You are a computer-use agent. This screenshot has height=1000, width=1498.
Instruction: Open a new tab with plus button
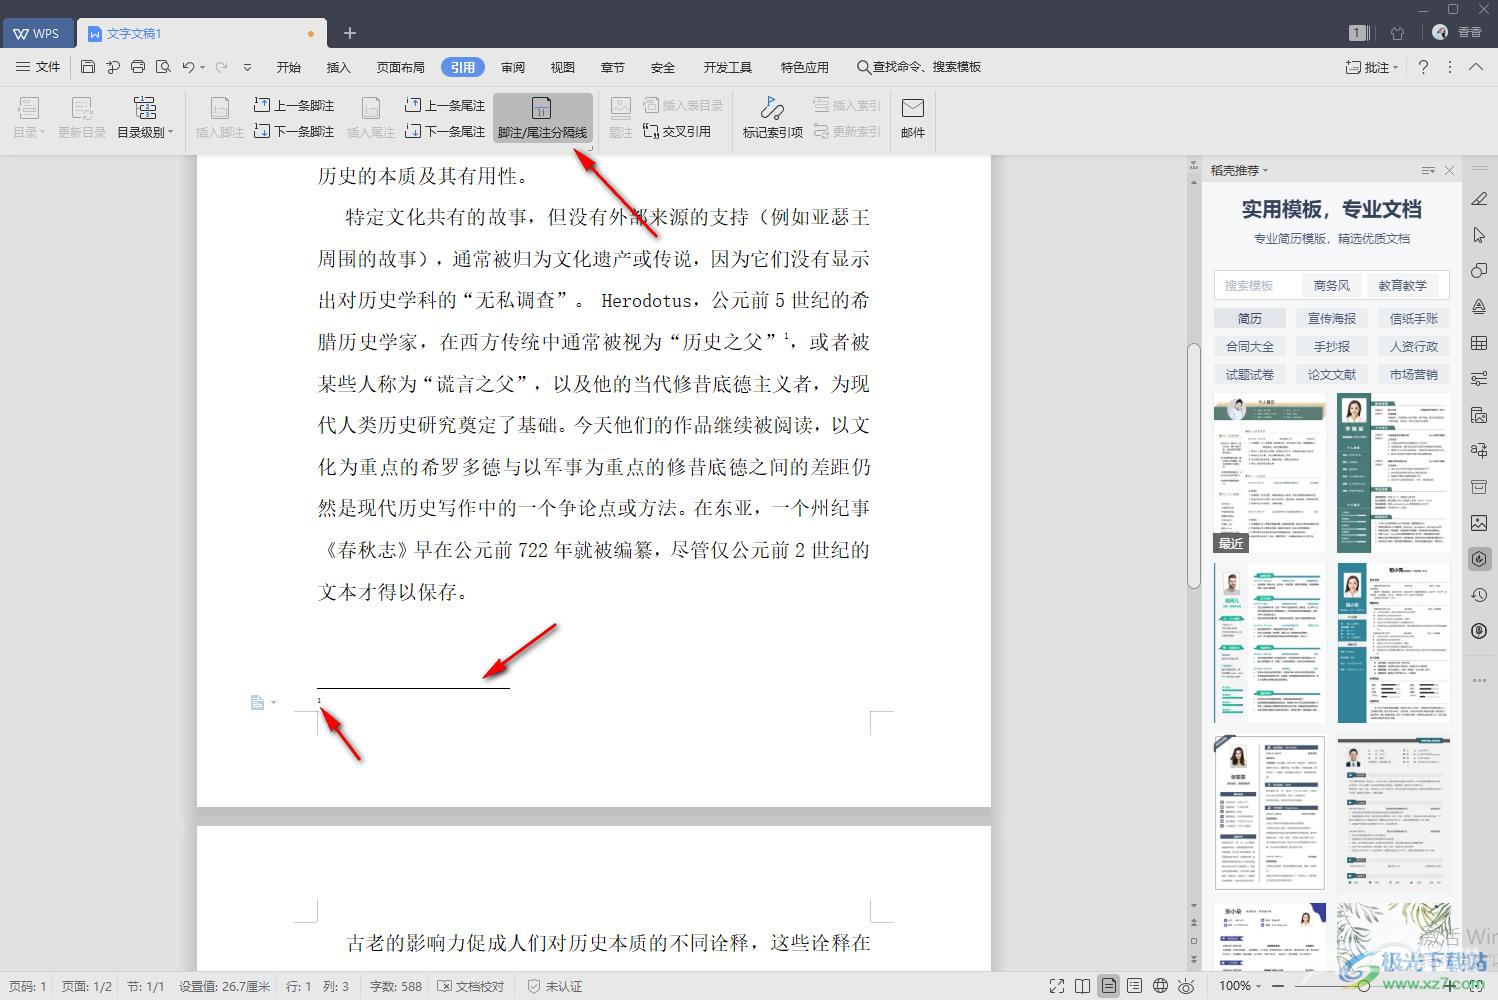[x=350, y=33]
